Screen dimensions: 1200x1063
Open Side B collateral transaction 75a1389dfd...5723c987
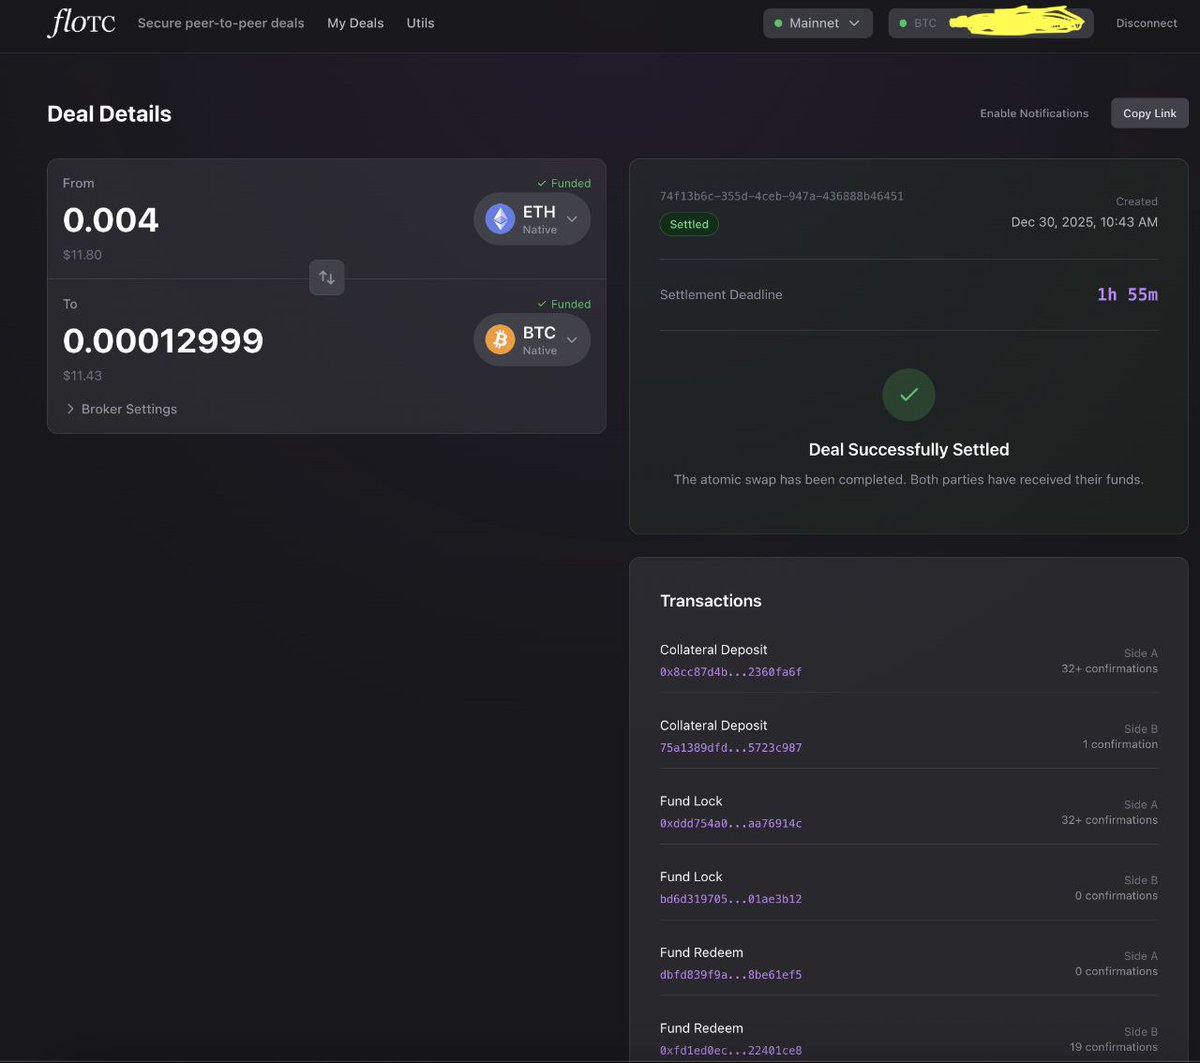tap(731, 748)
